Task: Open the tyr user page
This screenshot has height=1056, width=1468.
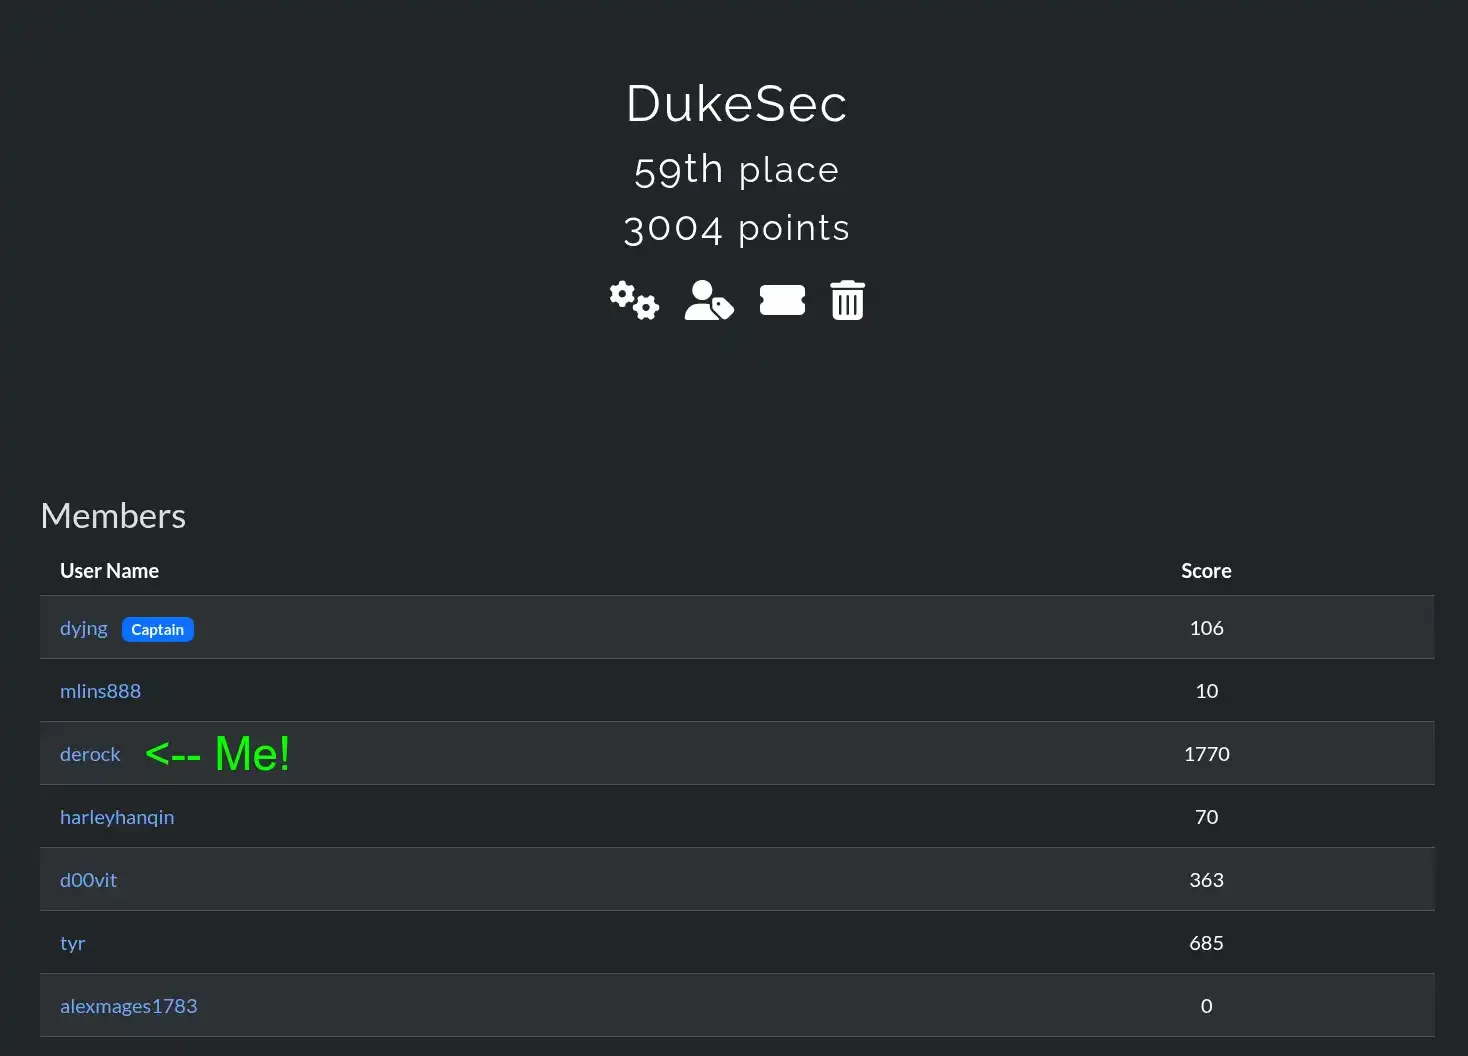Action: tap(73, 943)
